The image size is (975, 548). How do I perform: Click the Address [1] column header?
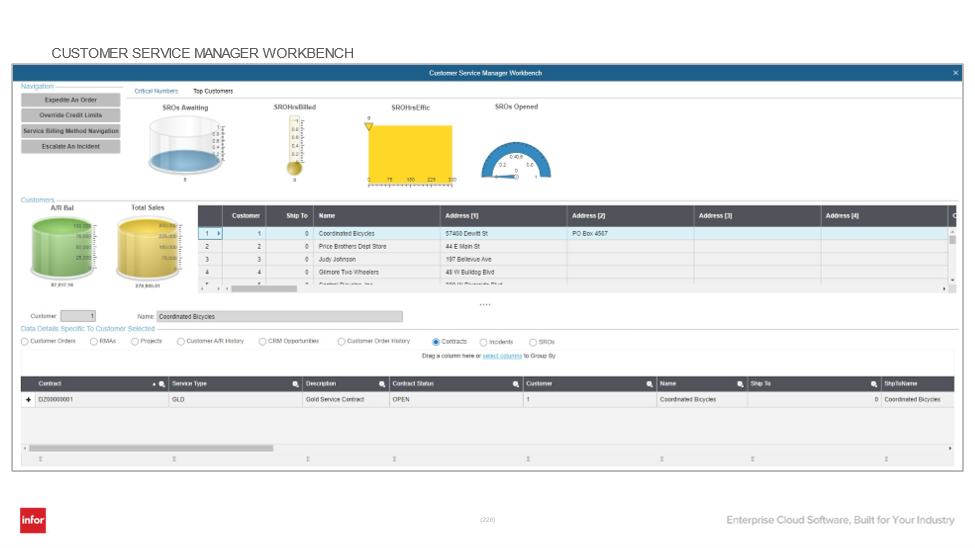tap(503, 216)
